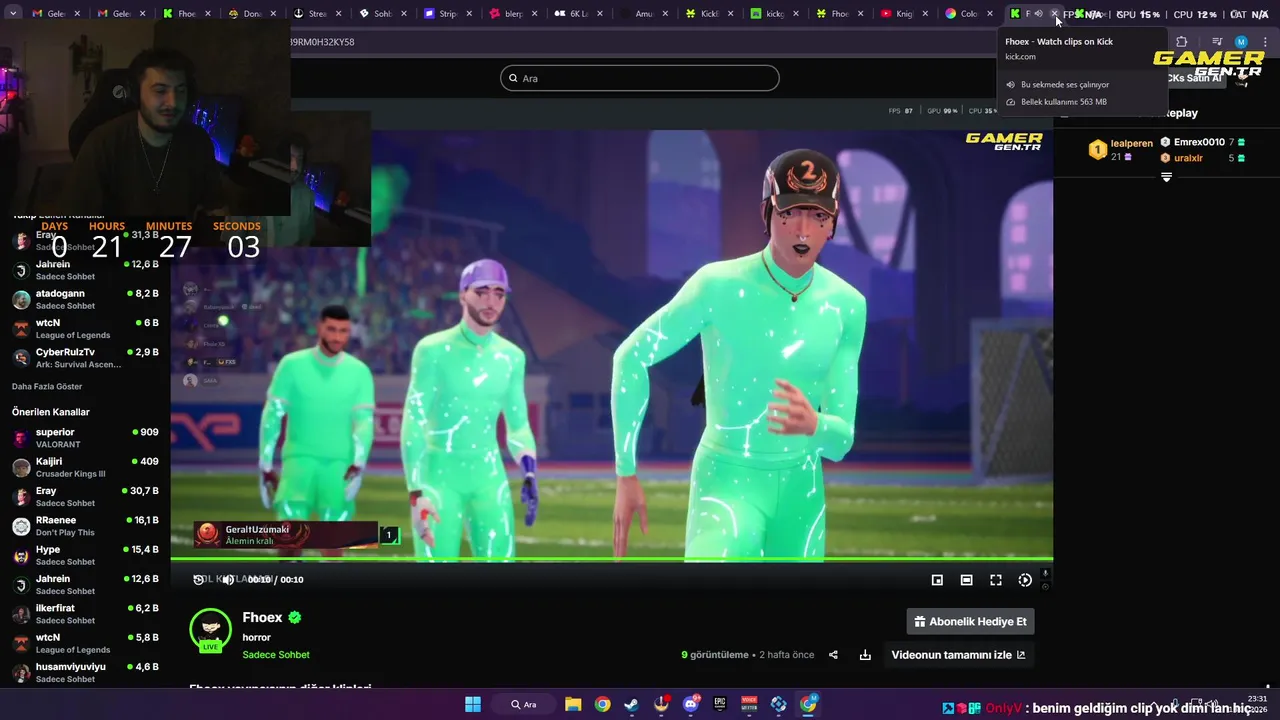Open Chrome extensions puzzle icon
Viewport: 1280px width, 720px height.
tap(1182, 42)
